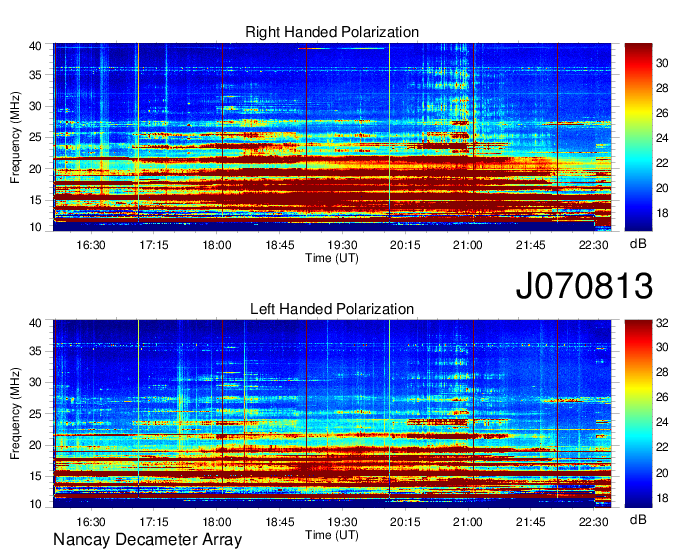Click the 20:15 time tick on Left Handed plot
This screenshot has width=680, height=552.
pos(405,522)
